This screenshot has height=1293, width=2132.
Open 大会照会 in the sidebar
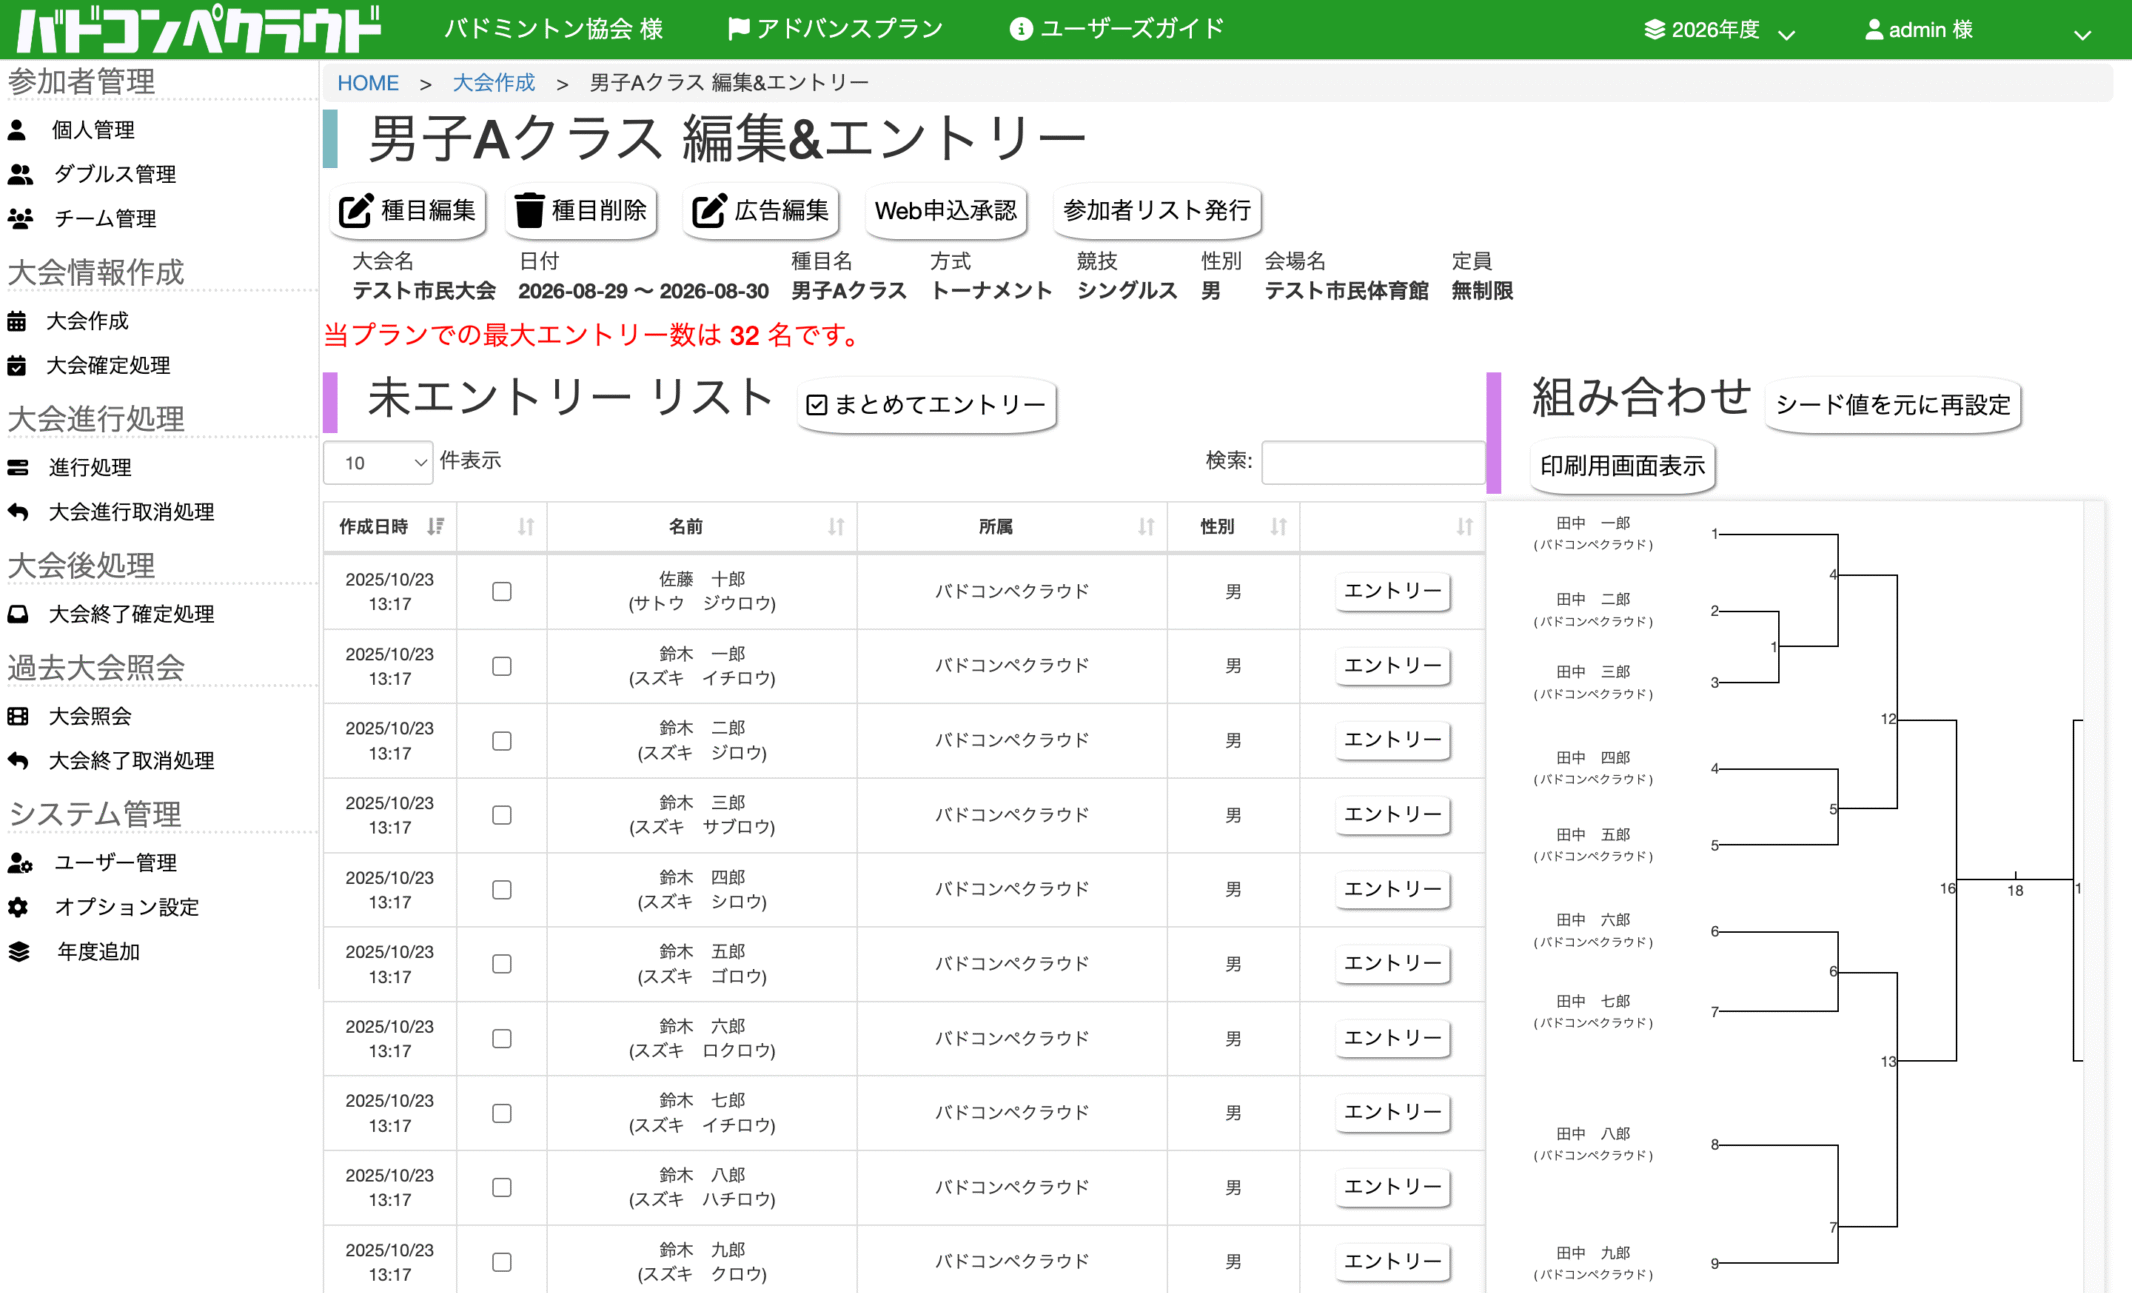click(x=90, y=716)
